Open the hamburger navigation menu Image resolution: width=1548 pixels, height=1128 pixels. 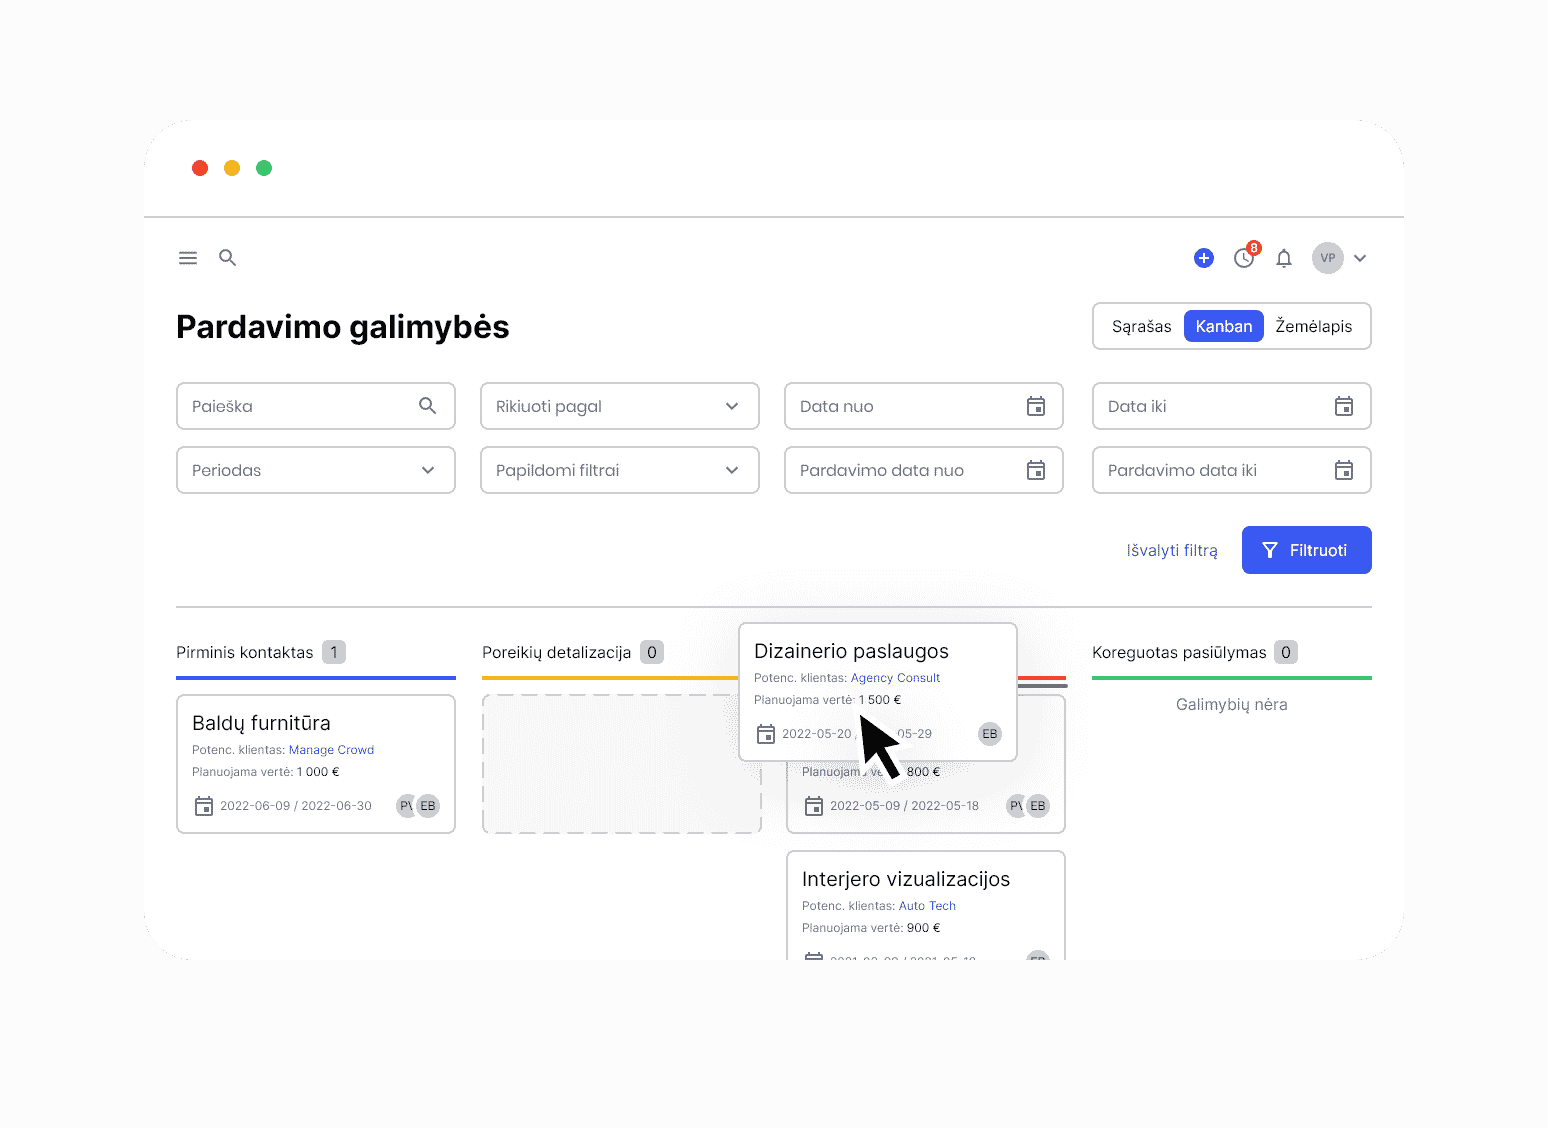[188, 258]
